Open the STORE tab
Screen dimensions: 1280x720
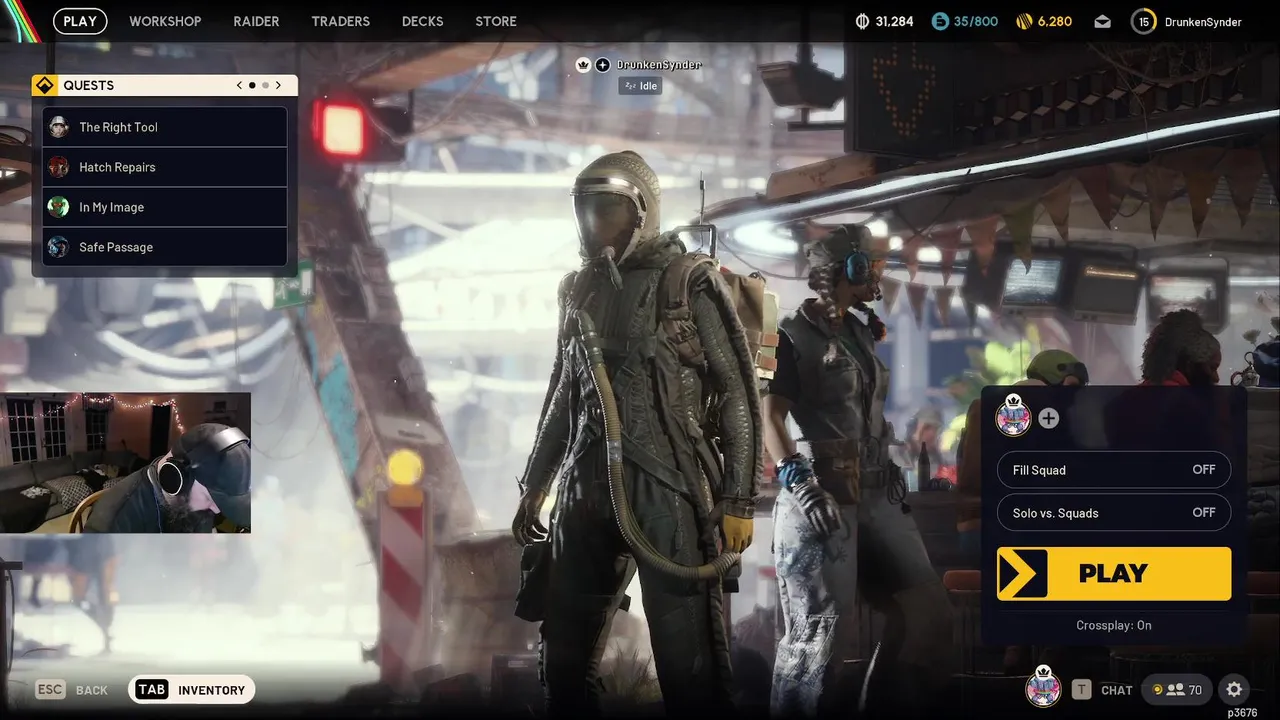coord(496,21)
